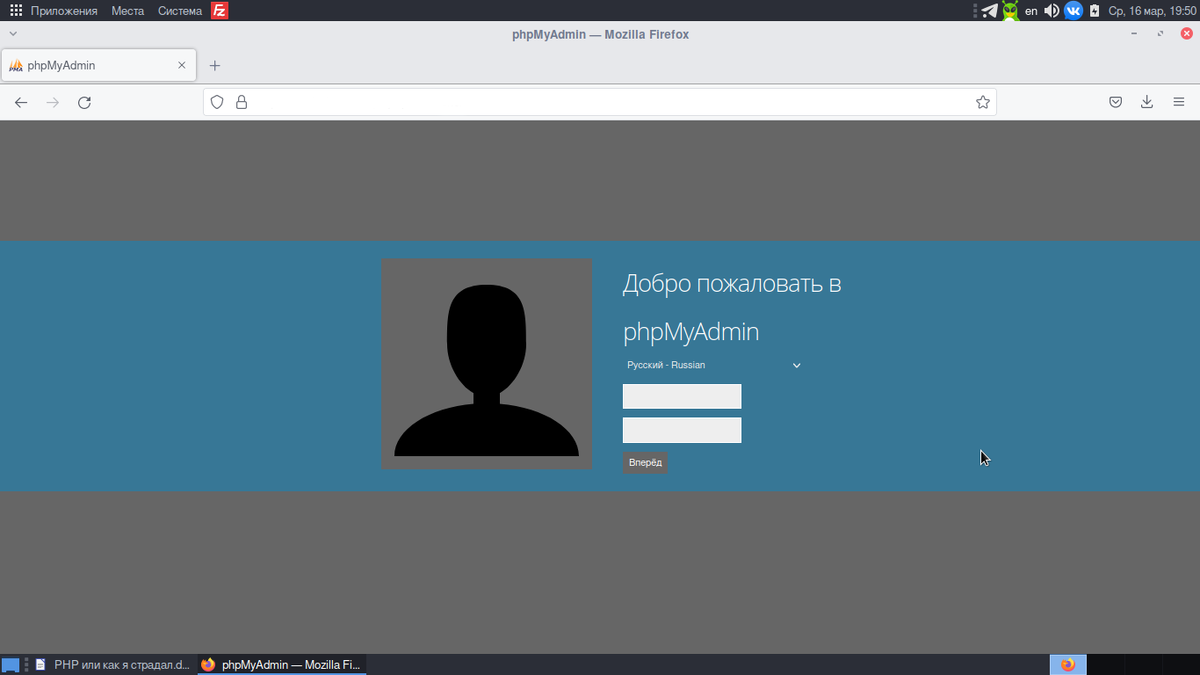Open the Русский - Russian language dropdown

714,365
